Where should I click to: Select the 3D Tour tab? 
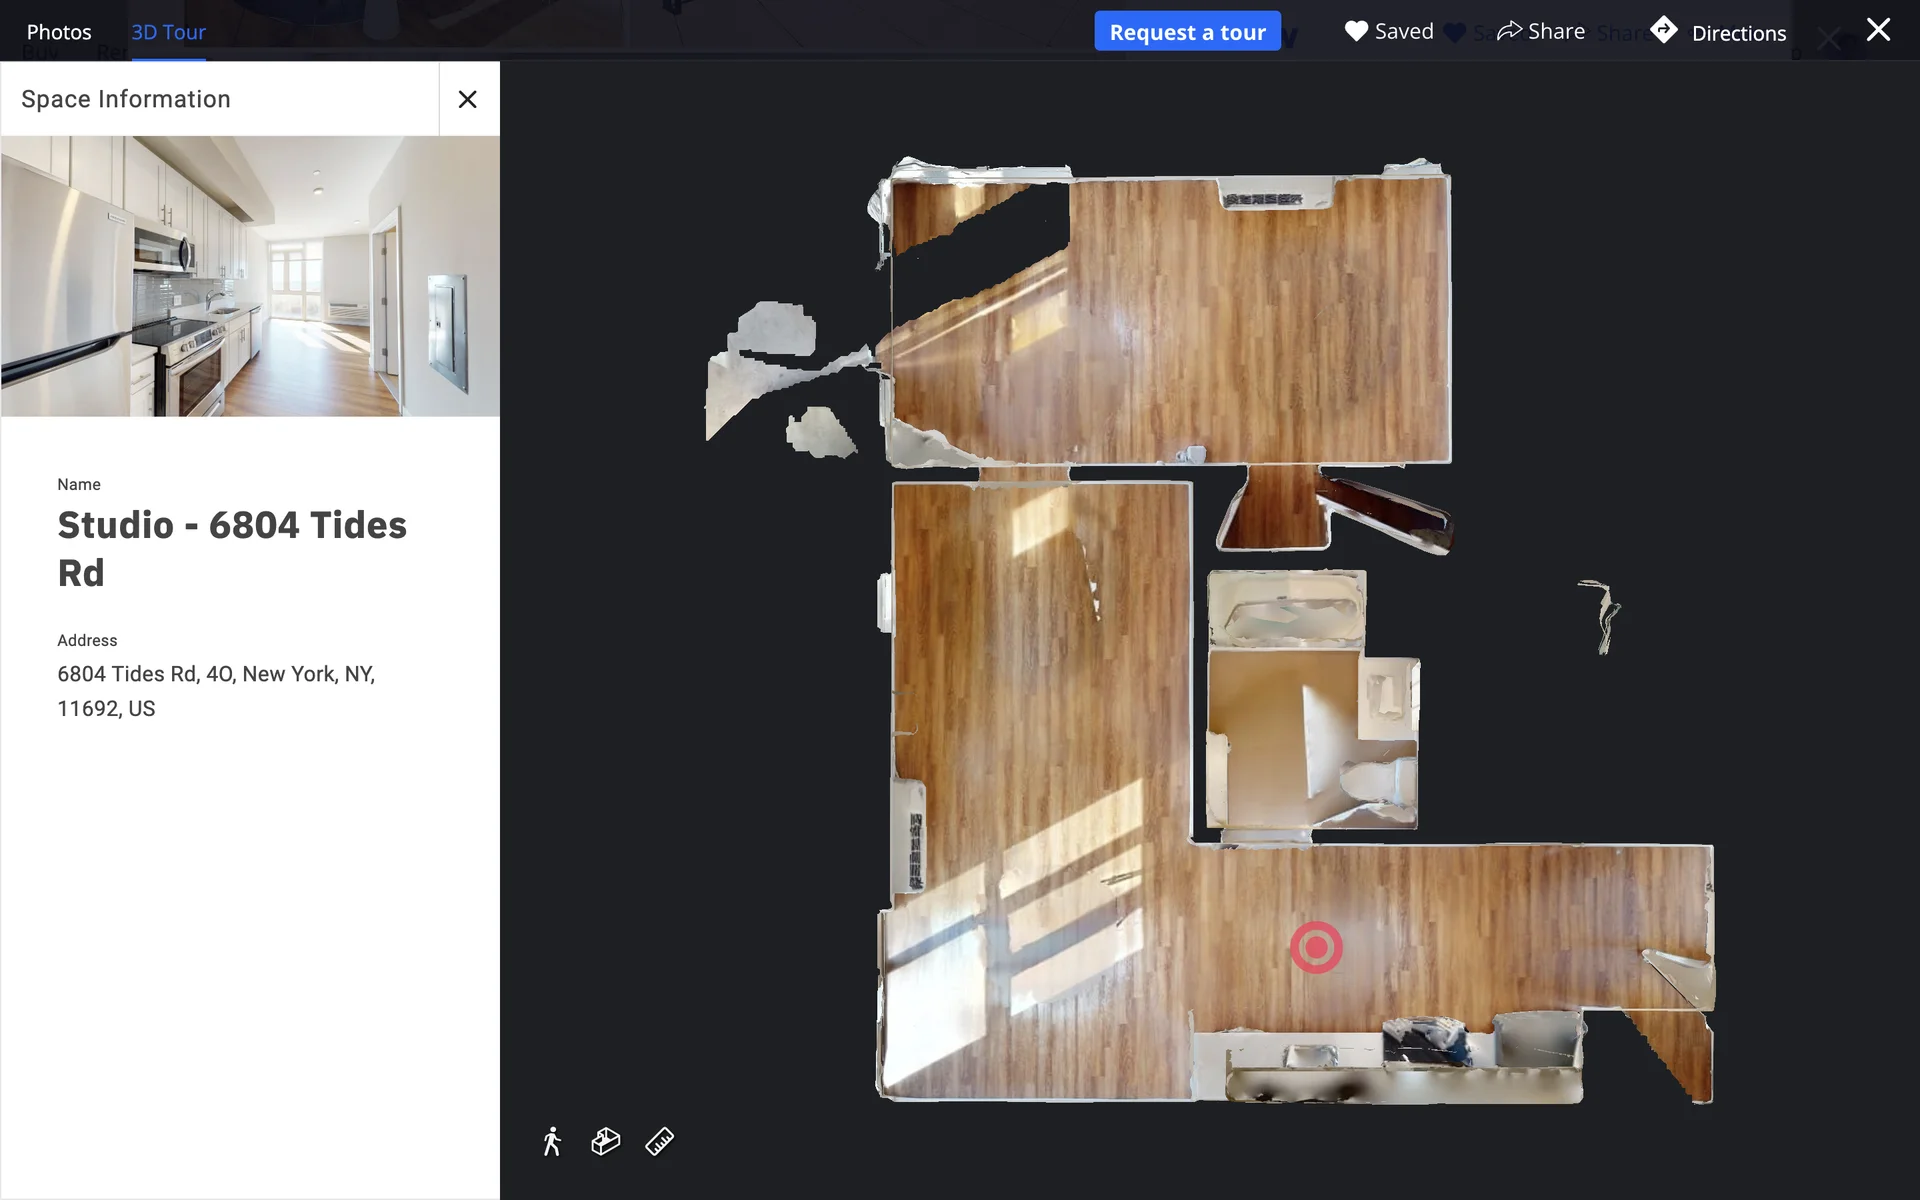pyautogui.click(x=168, y=32)
